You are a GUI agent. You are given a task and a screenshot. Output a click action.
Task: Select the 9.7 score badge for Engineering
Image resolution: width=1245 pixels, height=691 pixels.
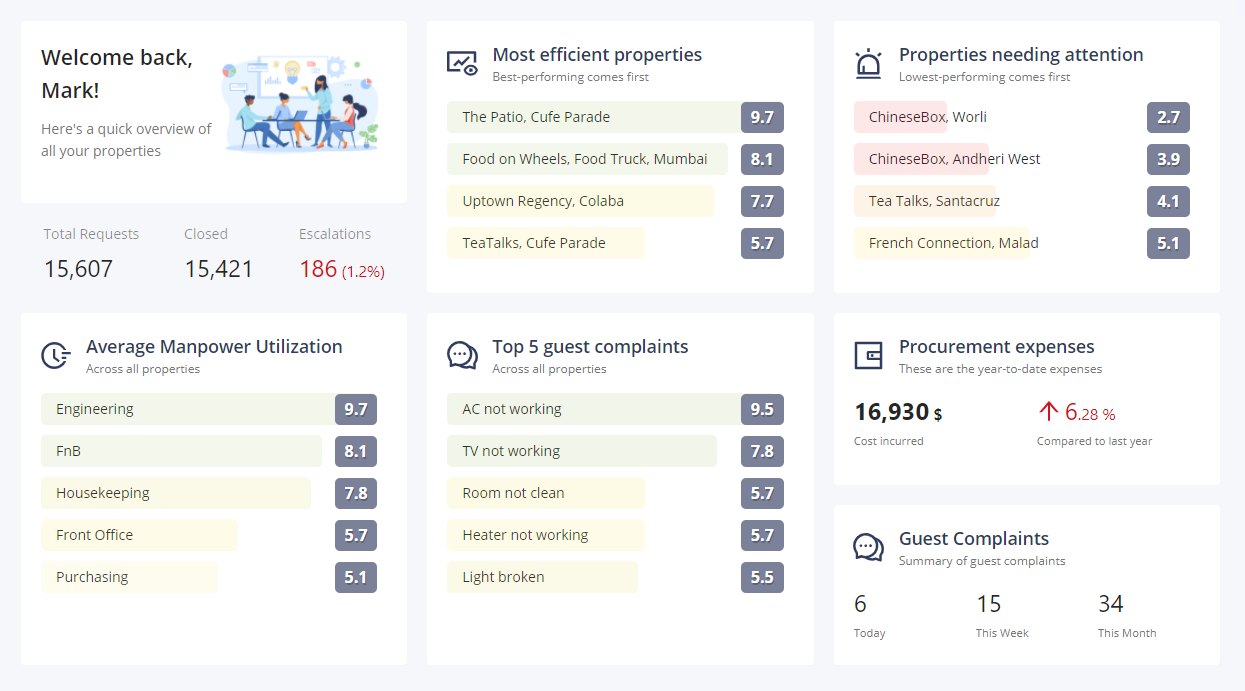pos(356,409)
